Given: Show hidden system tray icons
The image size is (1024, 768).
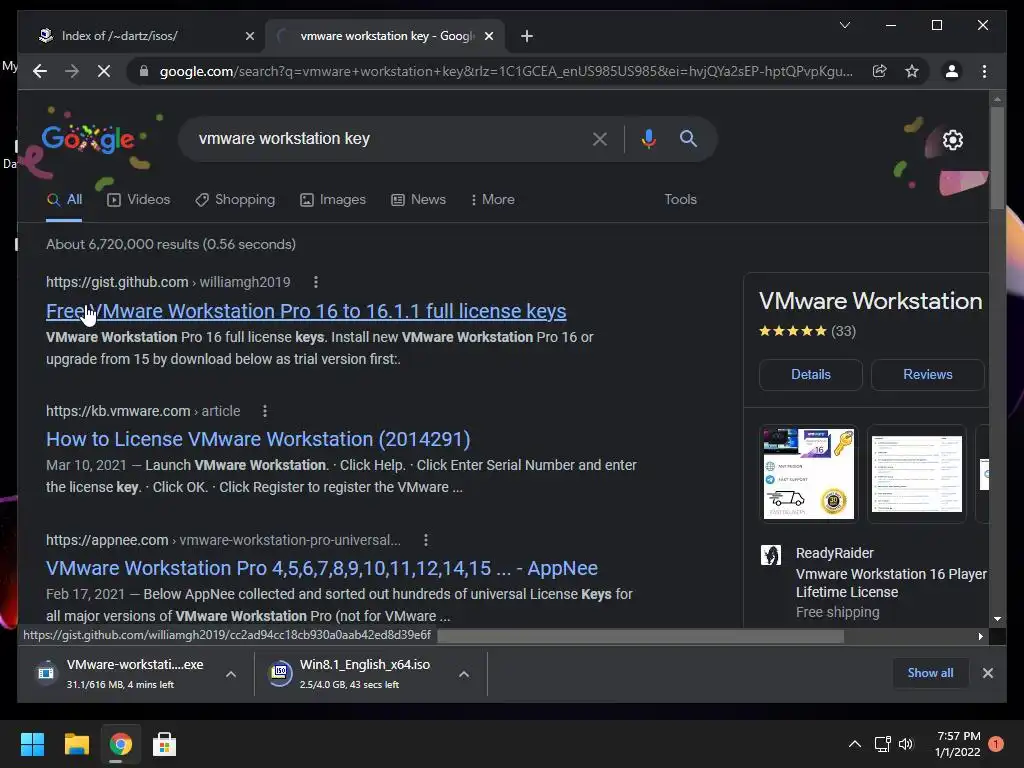Looking at the screenshot, I should tap(854, 744).
